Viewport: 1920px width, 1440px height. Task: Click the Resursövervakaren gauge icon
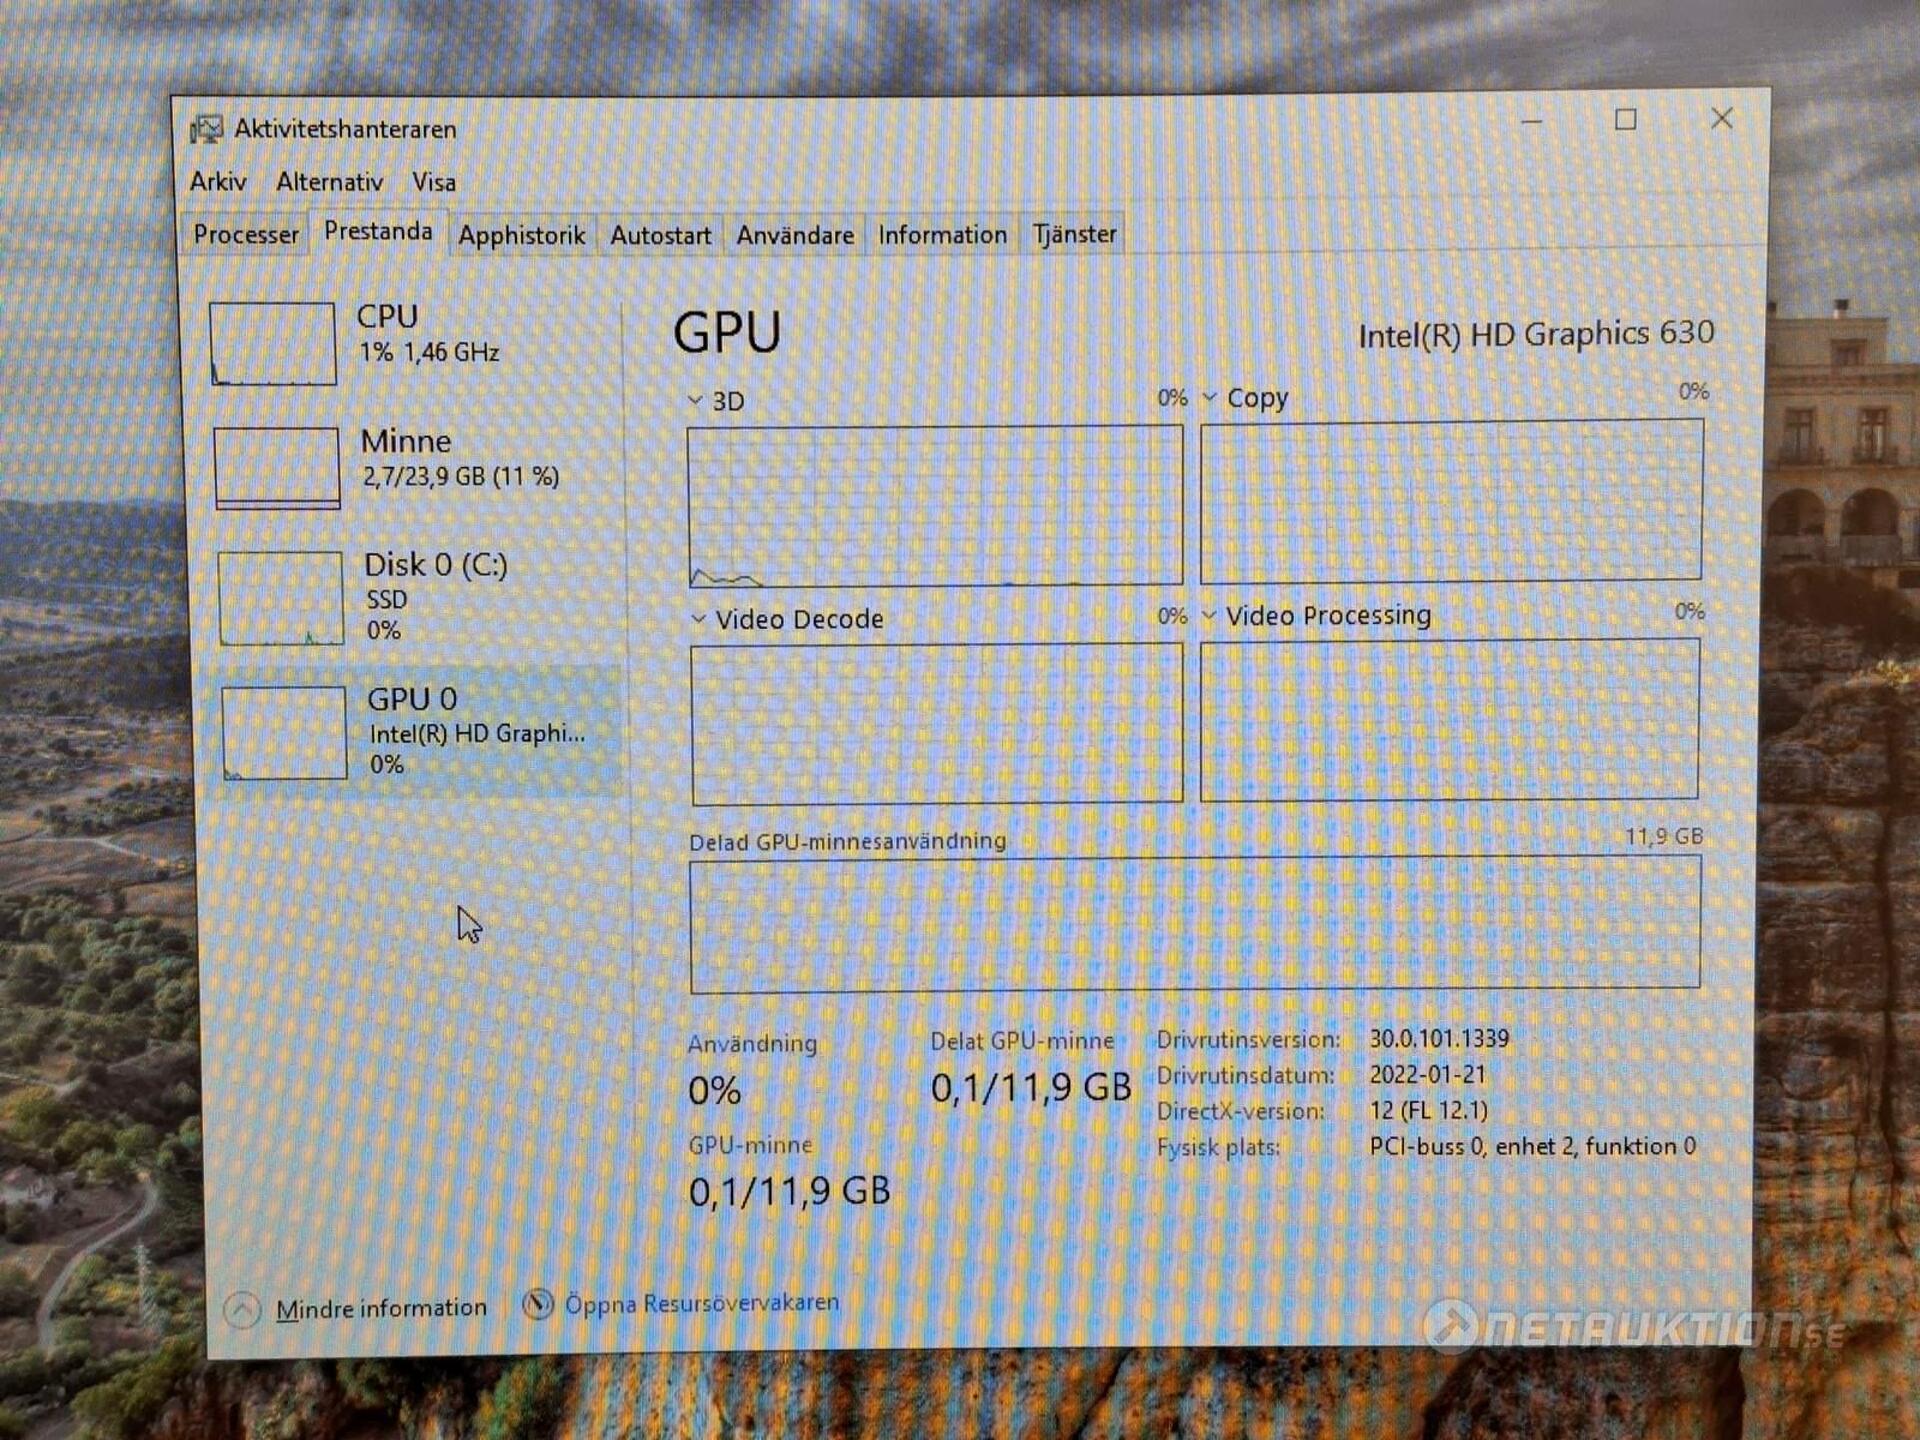click(538, 1304)
